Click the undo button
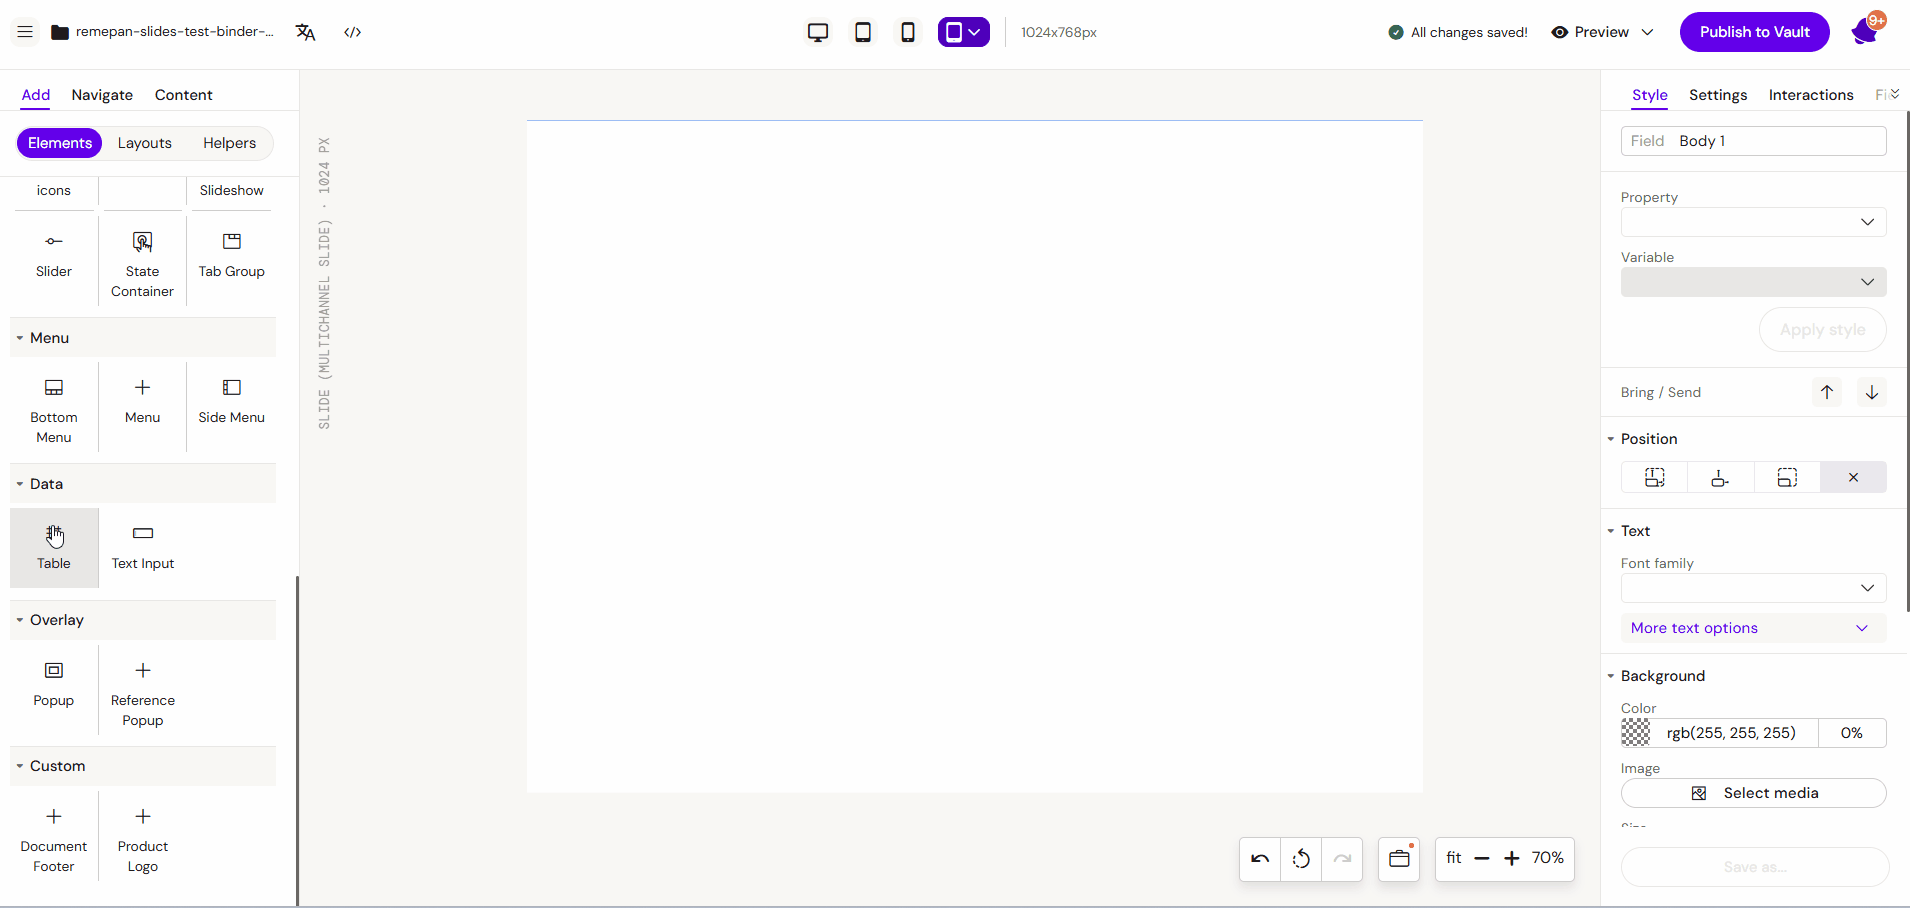Image resolution: width=1910 pixels, height=908 pixels. tap(1260, 859)
